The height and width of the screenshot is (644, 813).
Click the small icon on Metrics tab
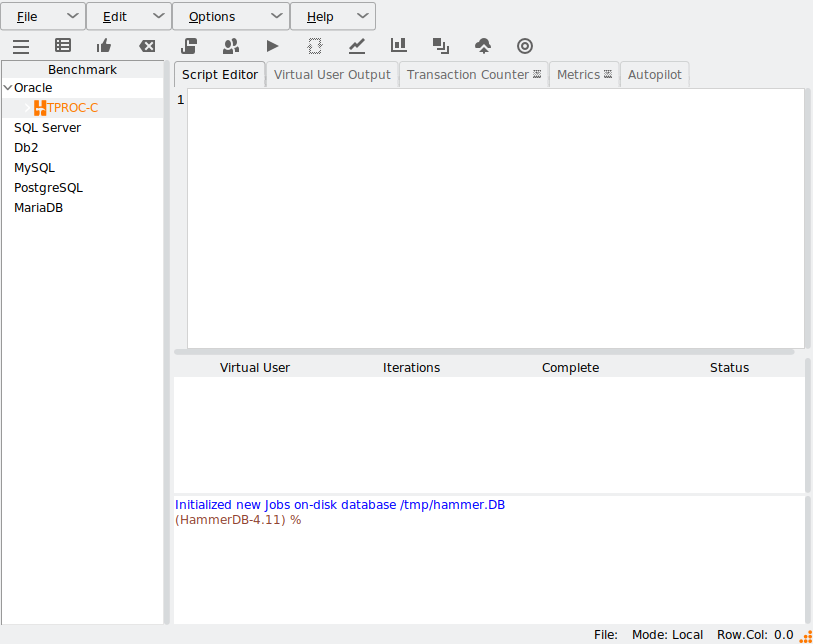(608, 74)
